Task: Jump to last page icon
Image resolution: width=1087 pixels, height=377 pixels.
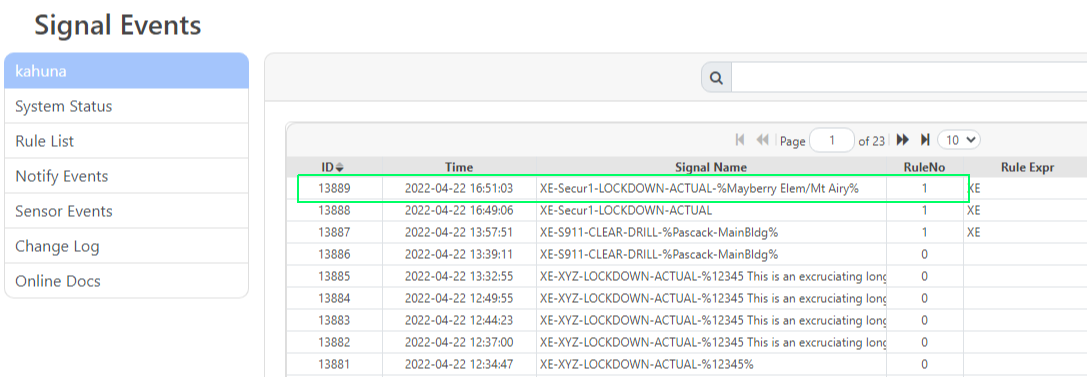Action: [x=925, y=140]
